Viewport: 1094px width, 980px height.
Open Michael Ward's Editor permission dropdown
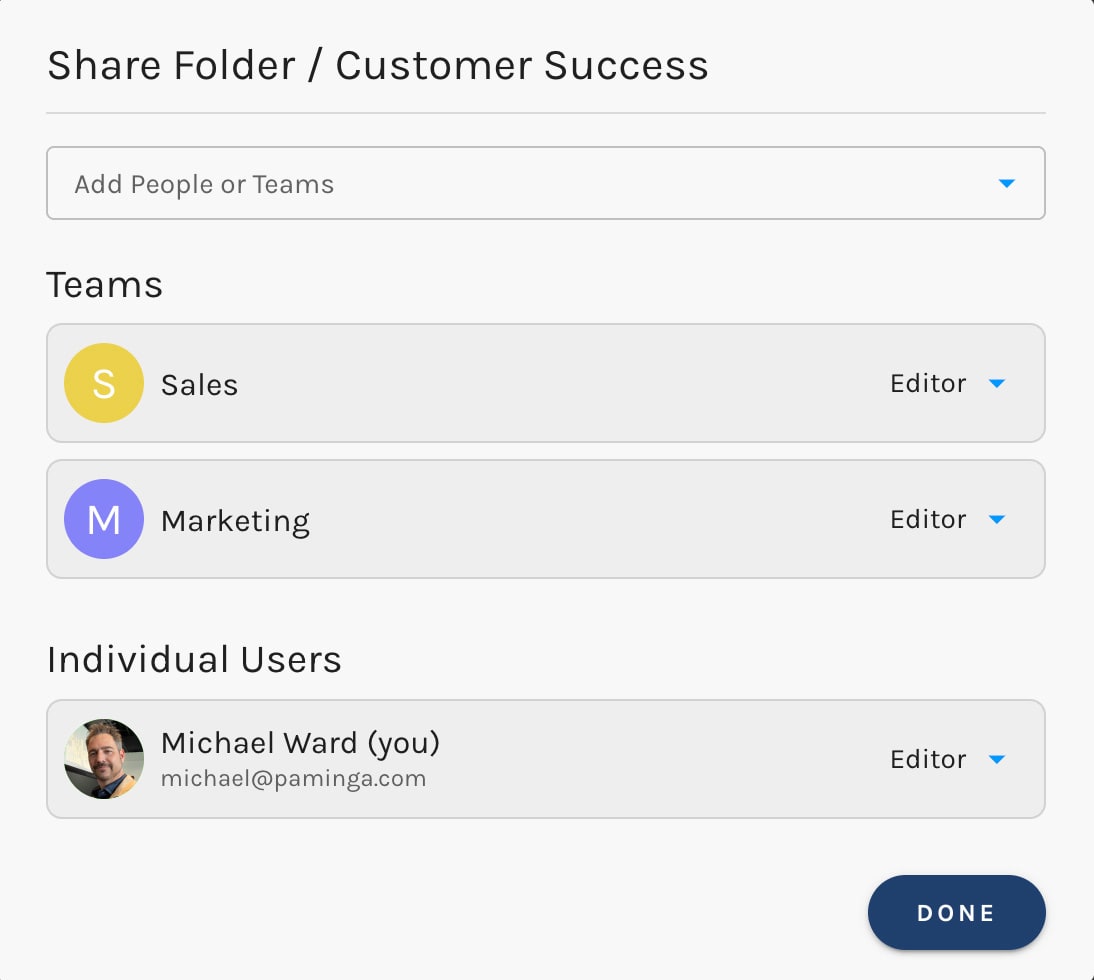pyautogui.click(x=945, y=759)
